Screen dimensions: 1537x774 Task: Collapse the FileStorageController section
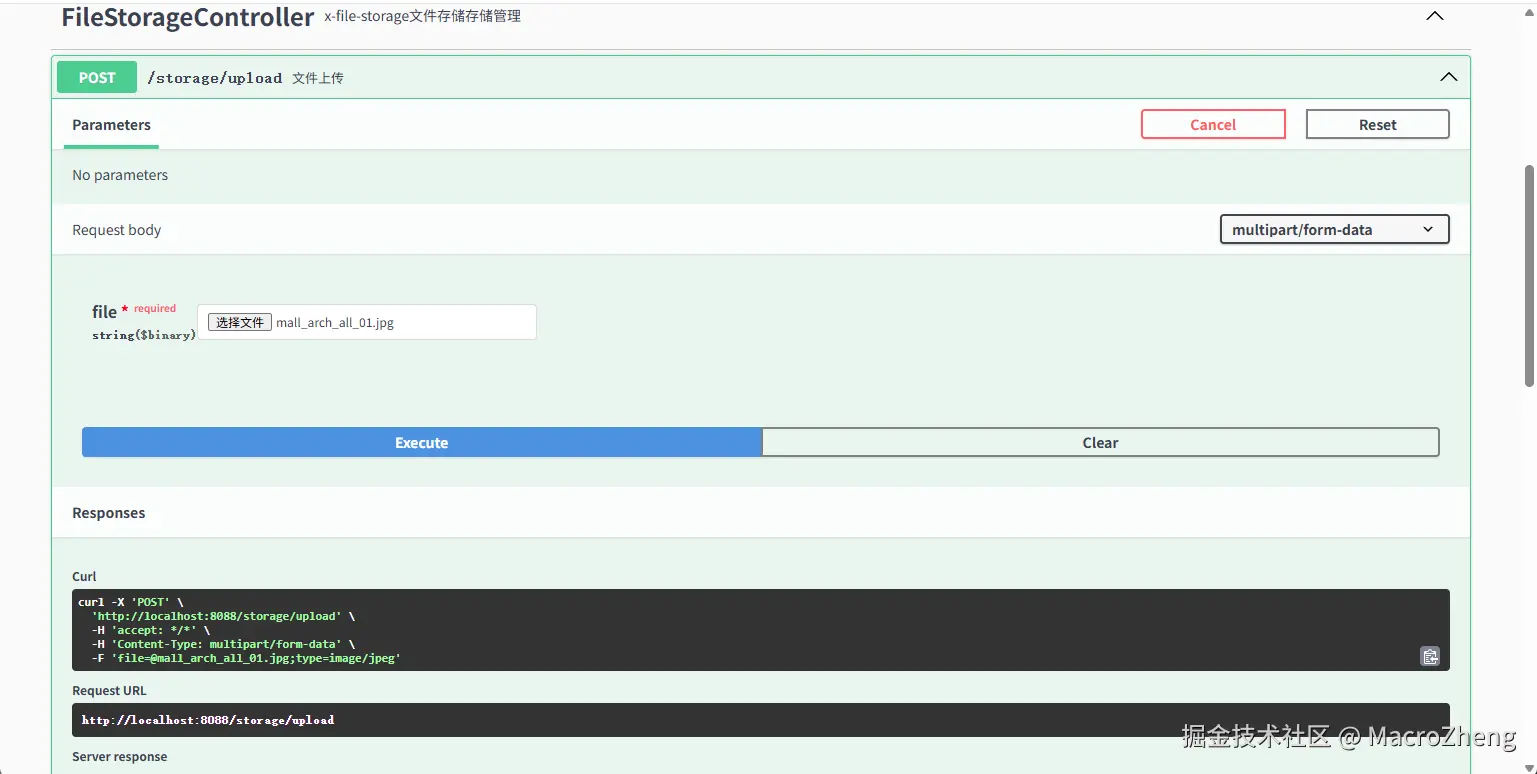[1435, 16]
